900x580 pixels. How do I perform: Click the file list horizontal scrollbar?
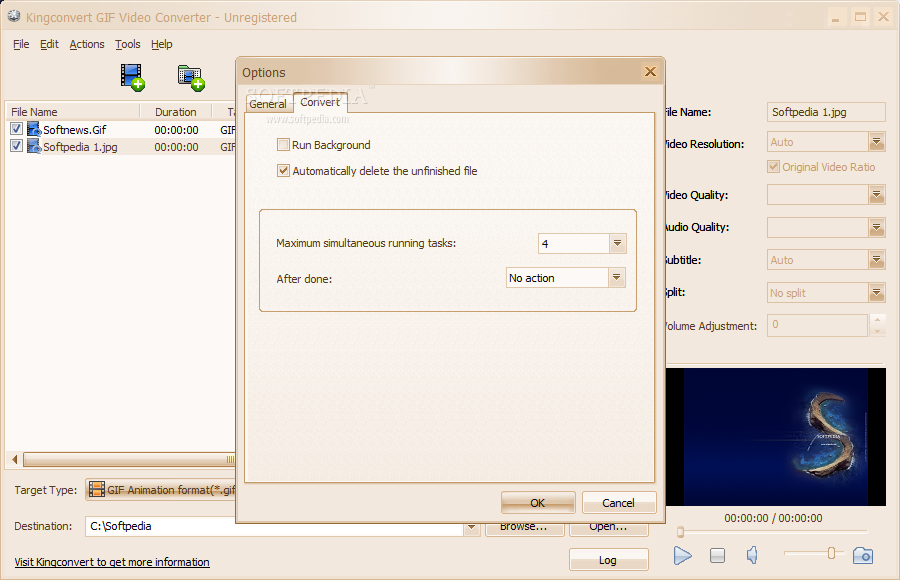coord(129,459)
